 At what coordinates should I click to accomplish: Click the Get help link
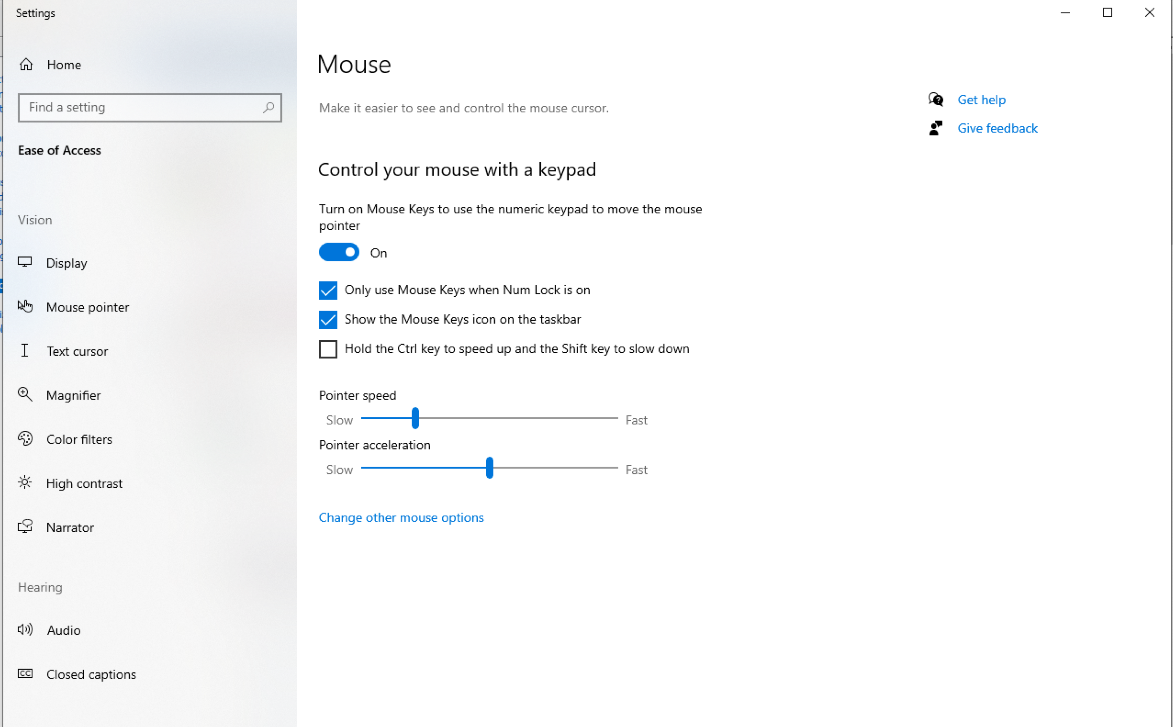point(981,100)
